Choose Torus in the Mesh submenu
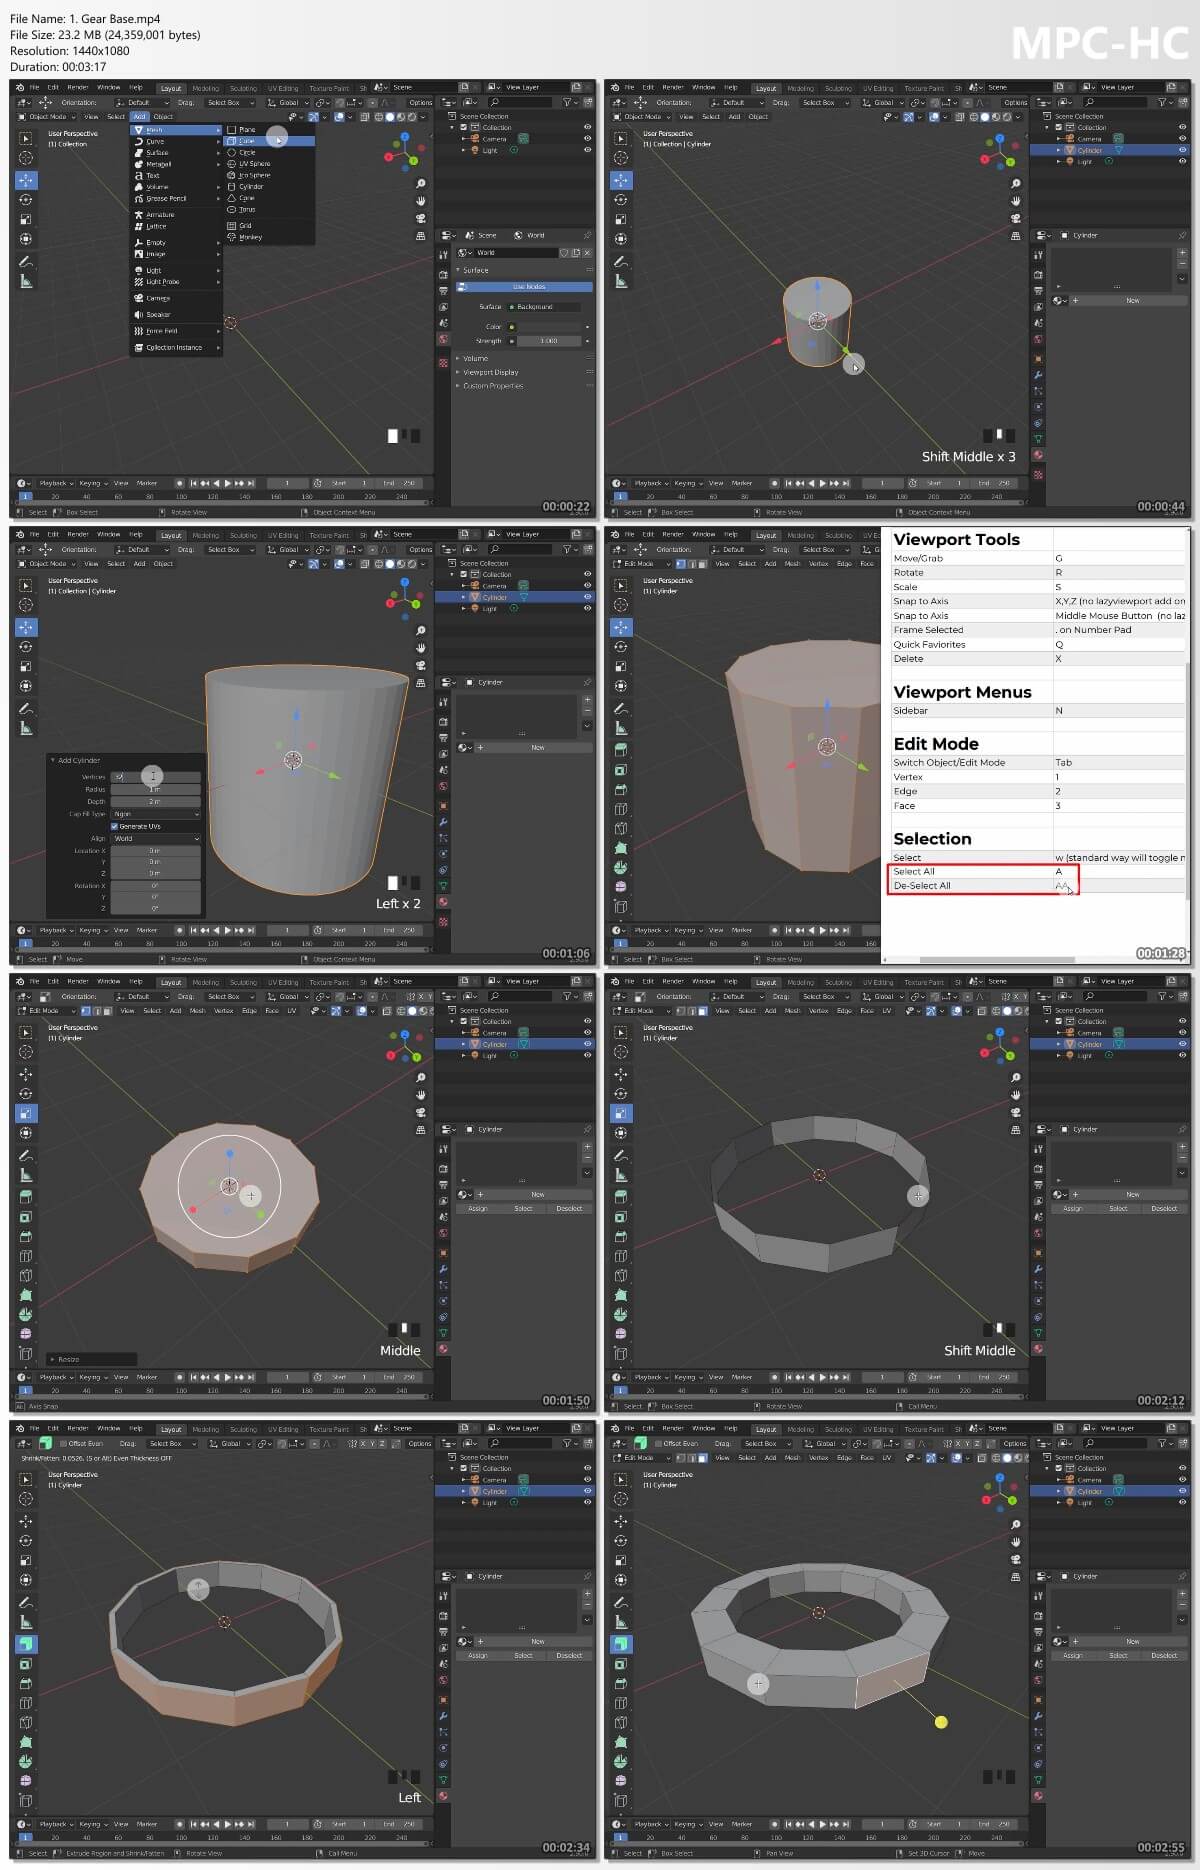This screenshot has width=1200, height=1870. (269, 210)
